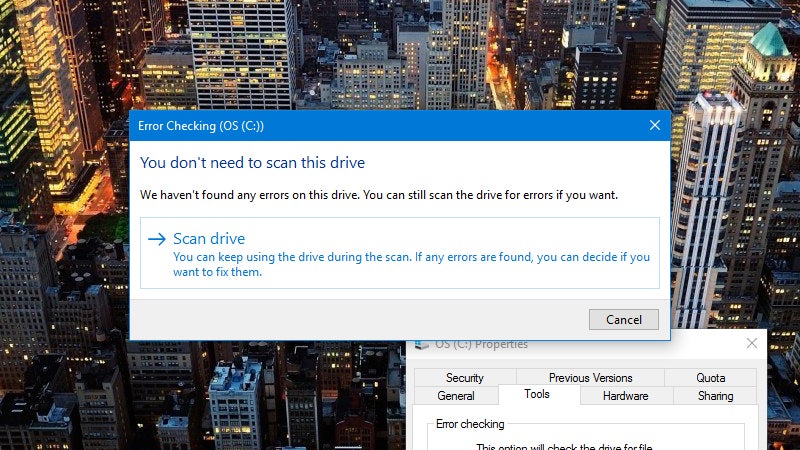Screen dimensions: 800x450
Task: Click the Tools tab
Action: (537, 395)
